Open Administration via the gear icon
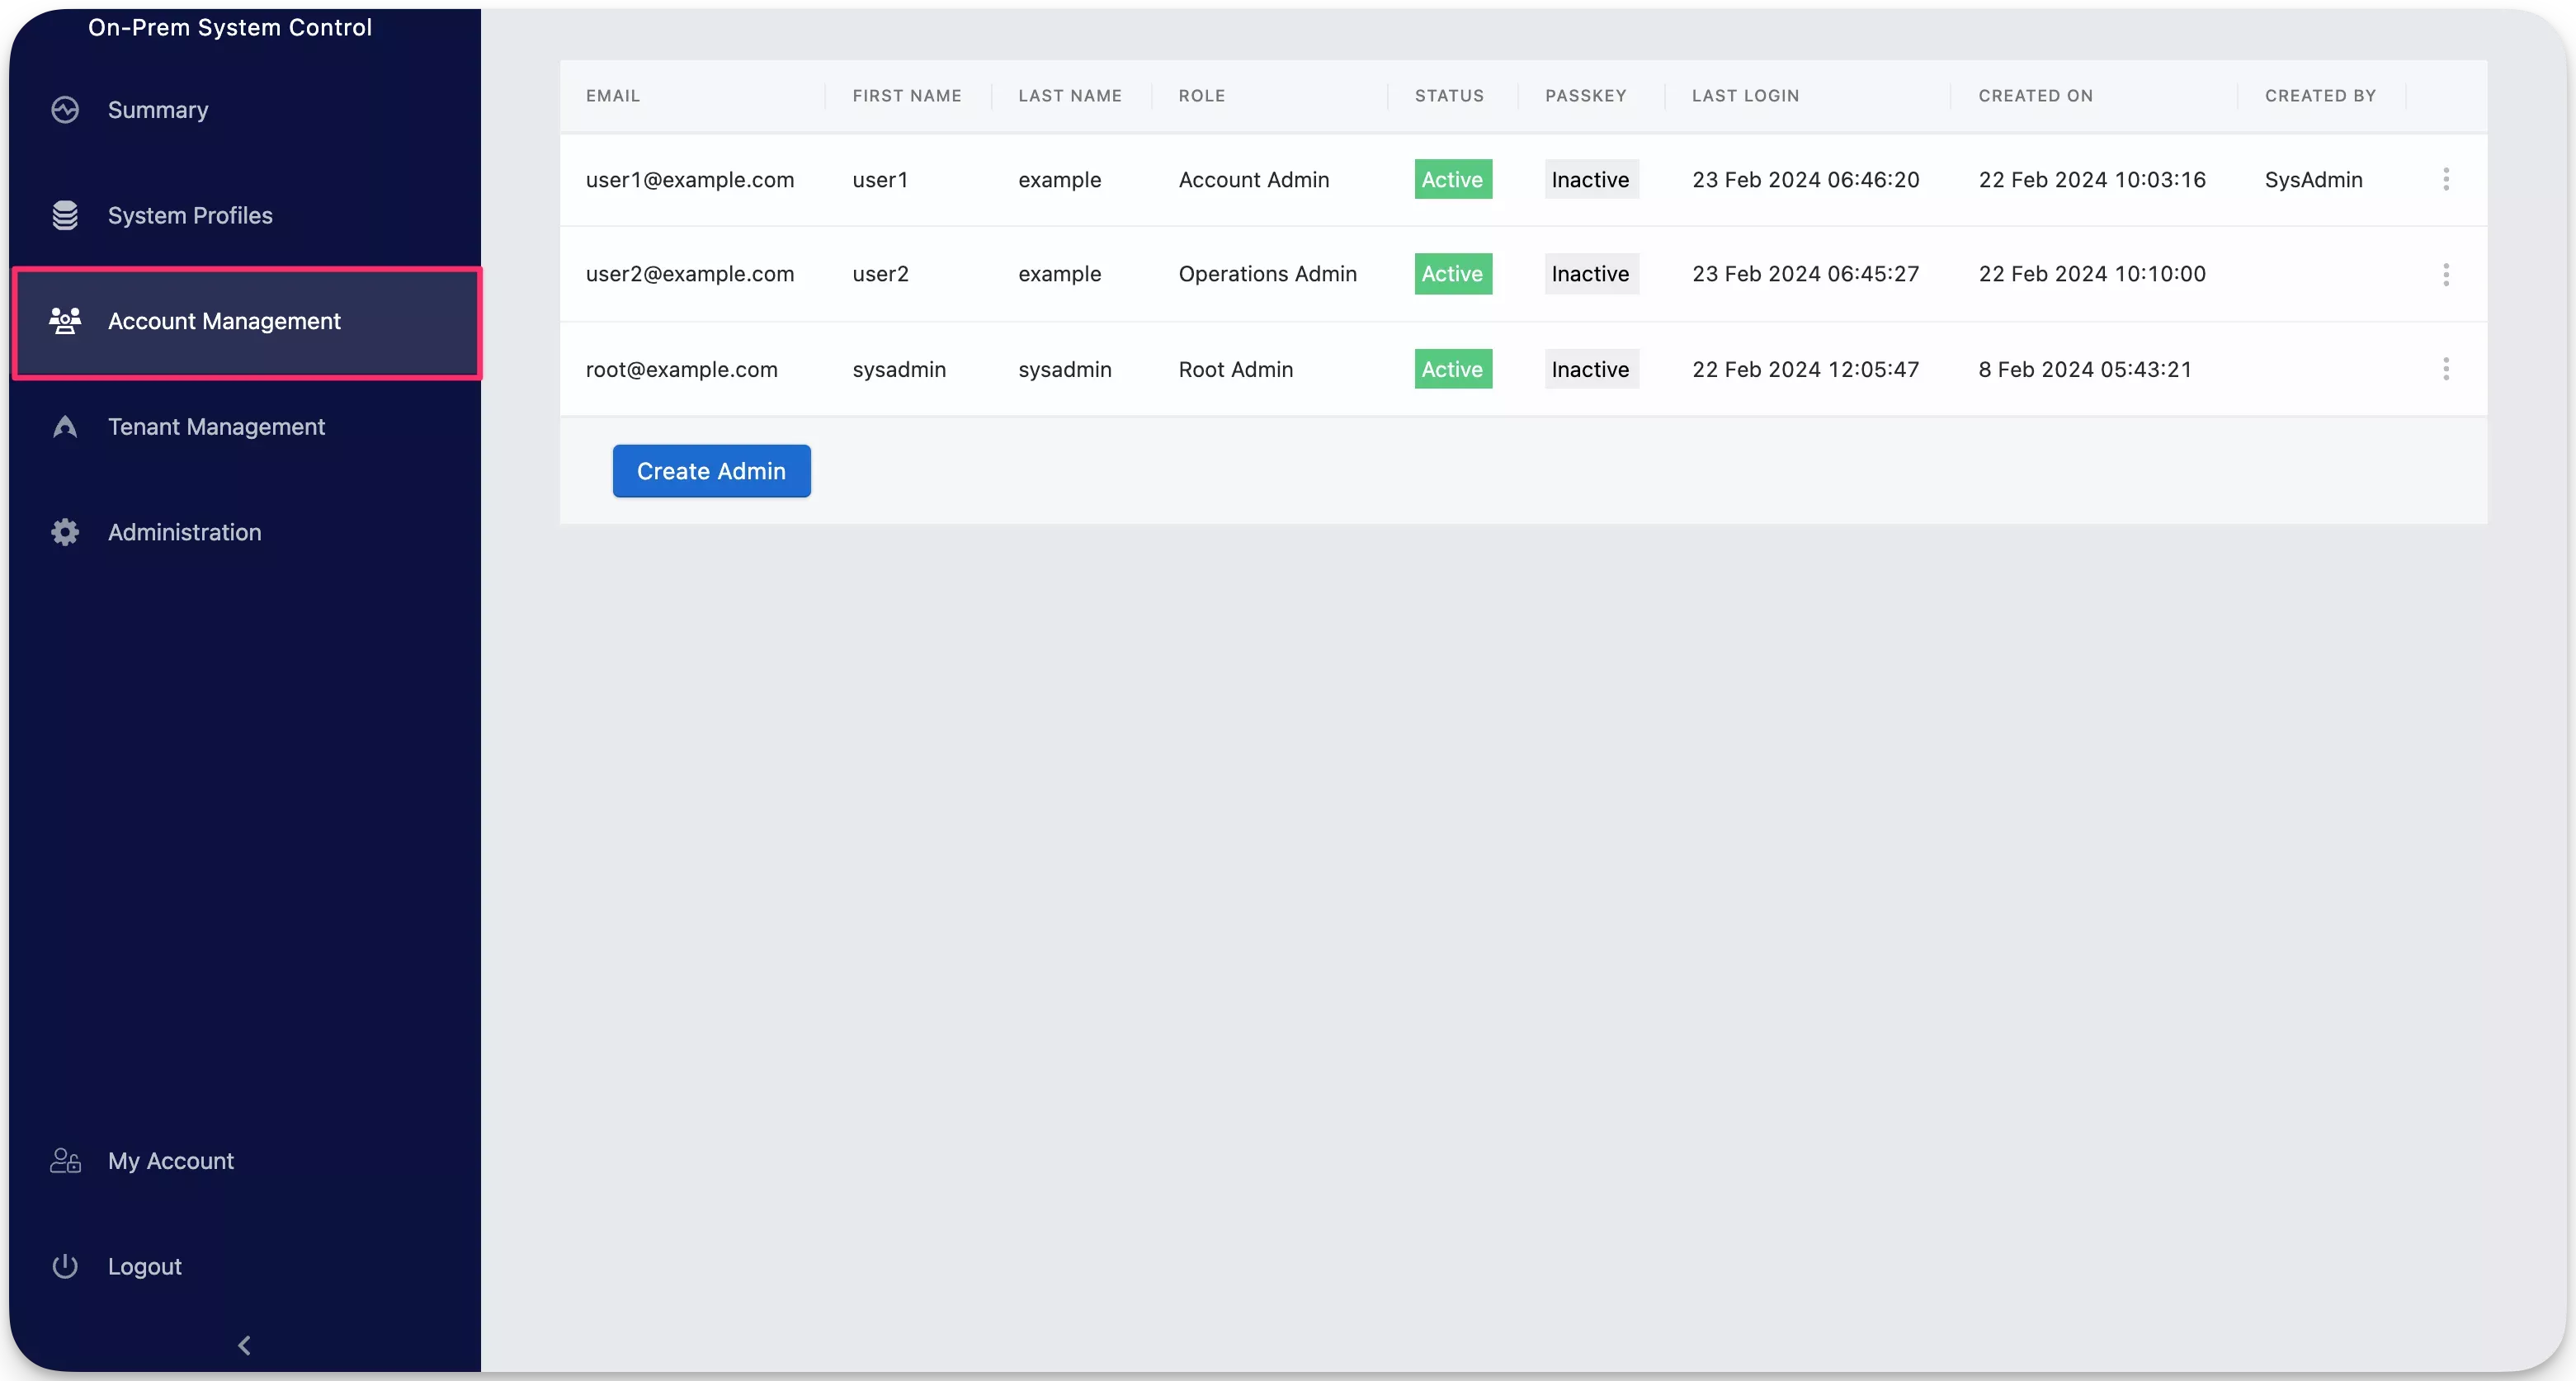The image size is (2576, 1381). pyautogui.click(x=65, y=532)
